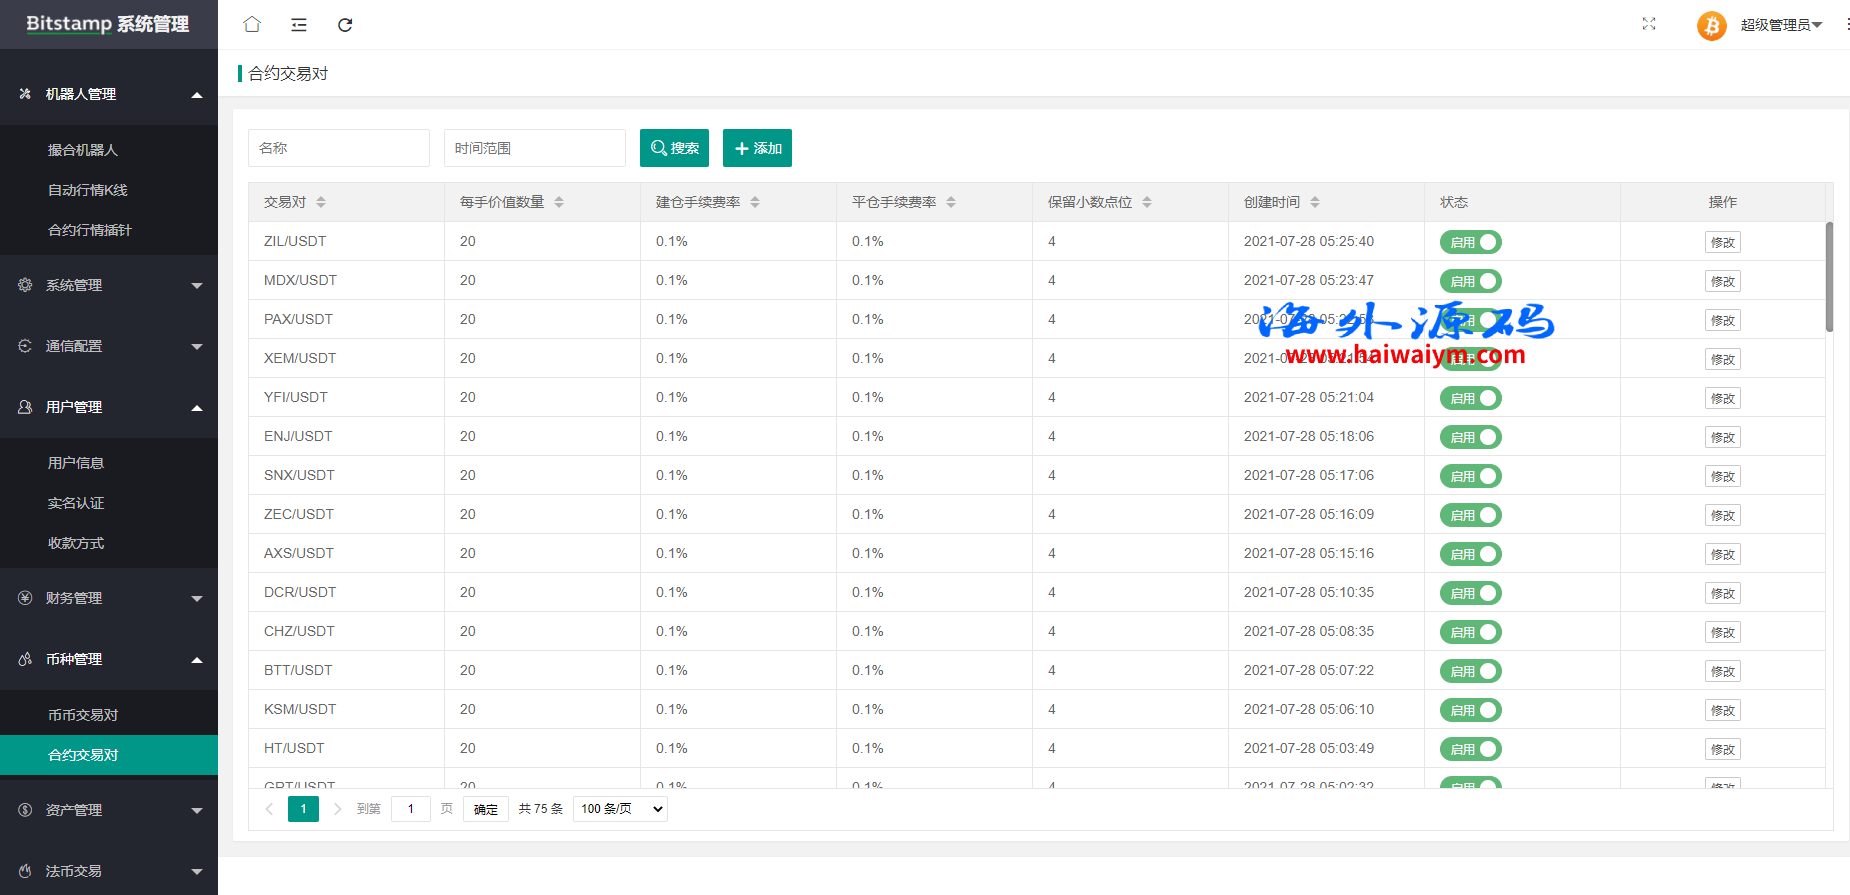Screen dimensions: 1850x895
Task: Click the orange Bitcoin avatar icon
Action: 1711,25
